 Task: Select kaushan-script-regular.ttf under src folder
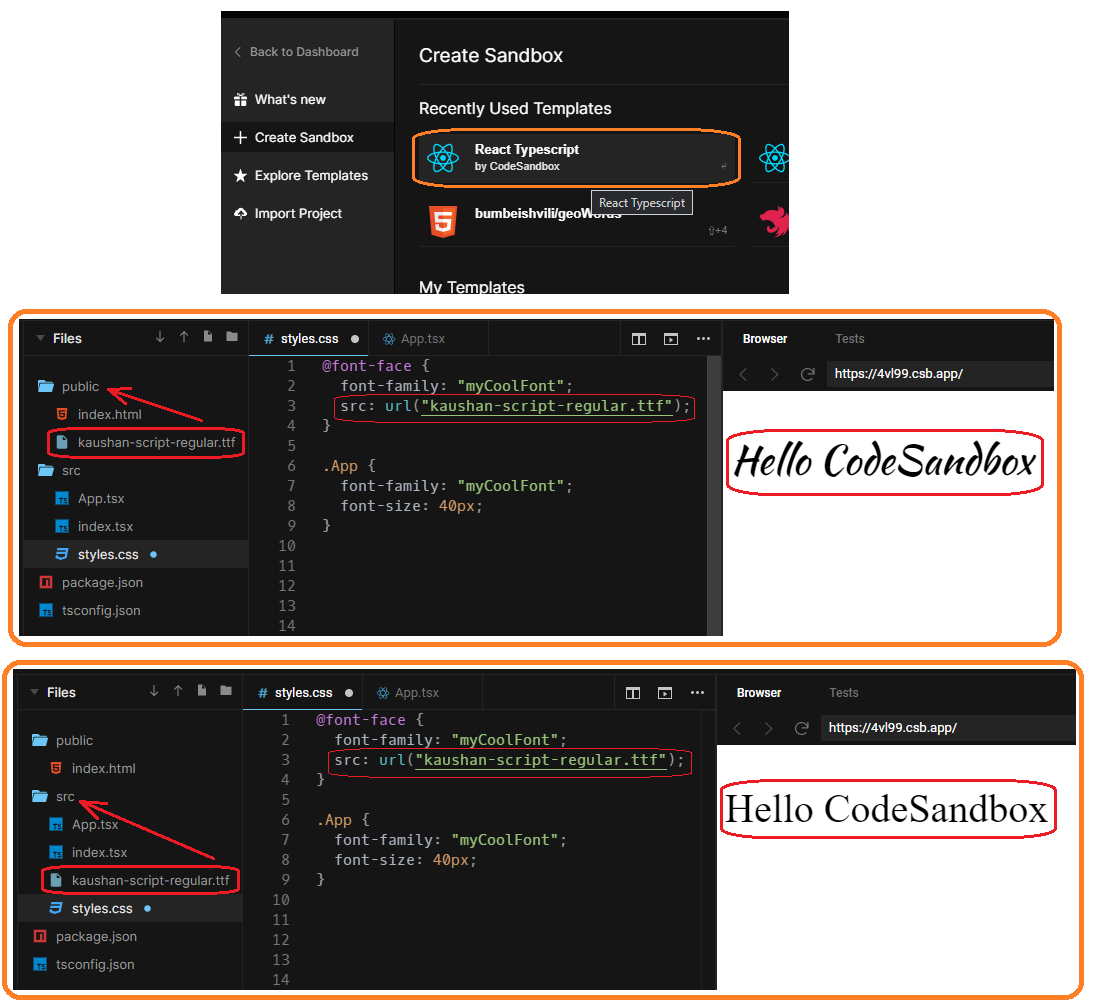139,880
